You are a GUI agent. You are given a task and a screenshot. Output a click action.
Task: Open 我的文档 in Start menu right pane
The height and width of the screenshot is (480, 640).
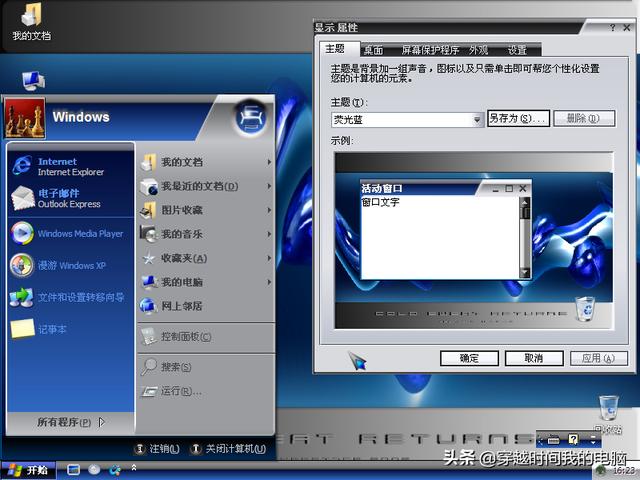206,162
